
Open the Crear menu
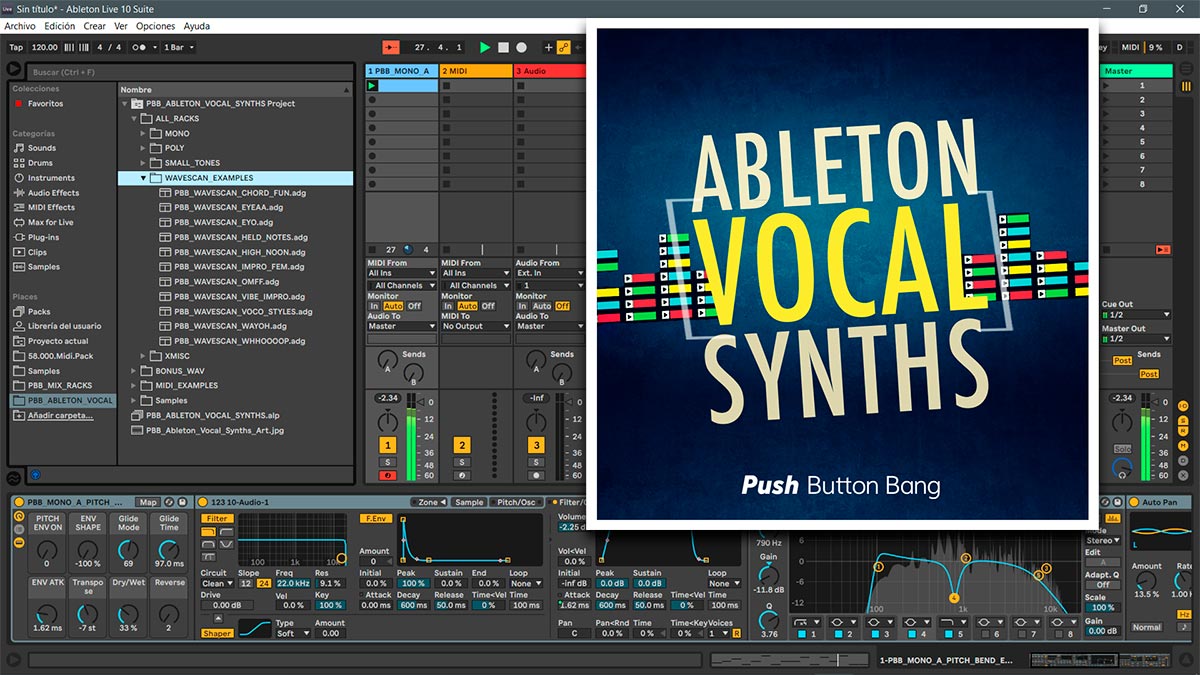tap(95, 26)
